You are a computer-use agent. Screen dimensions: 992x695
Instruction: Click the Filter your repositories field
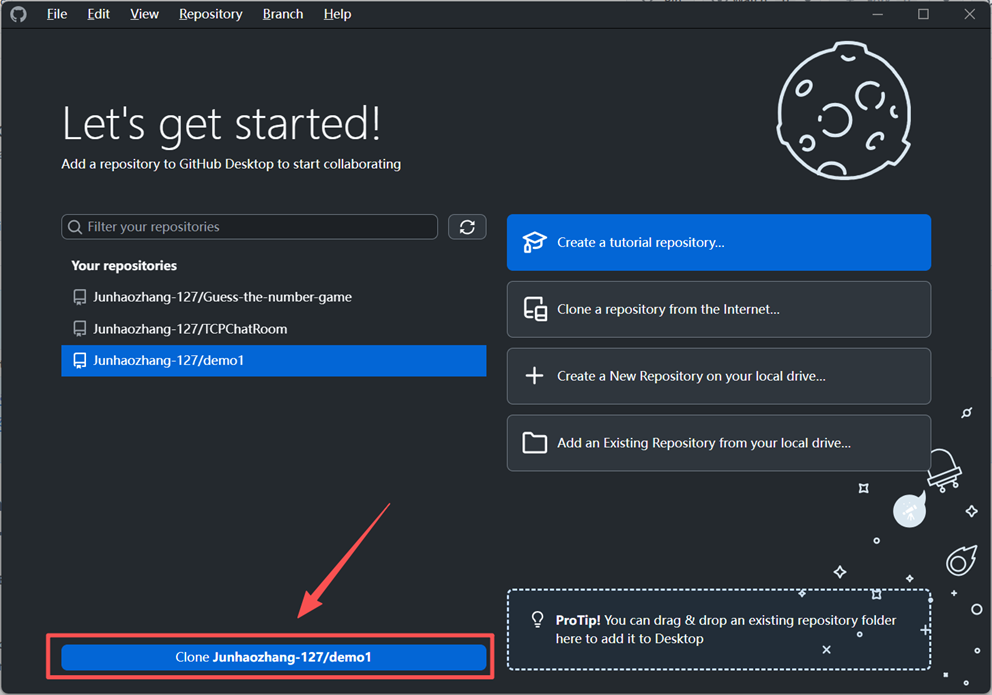click(x=249, y=227)
